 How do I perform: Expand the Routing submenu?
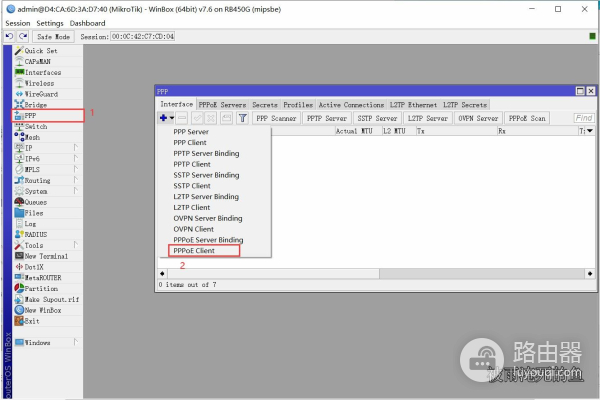pos(76,180)
